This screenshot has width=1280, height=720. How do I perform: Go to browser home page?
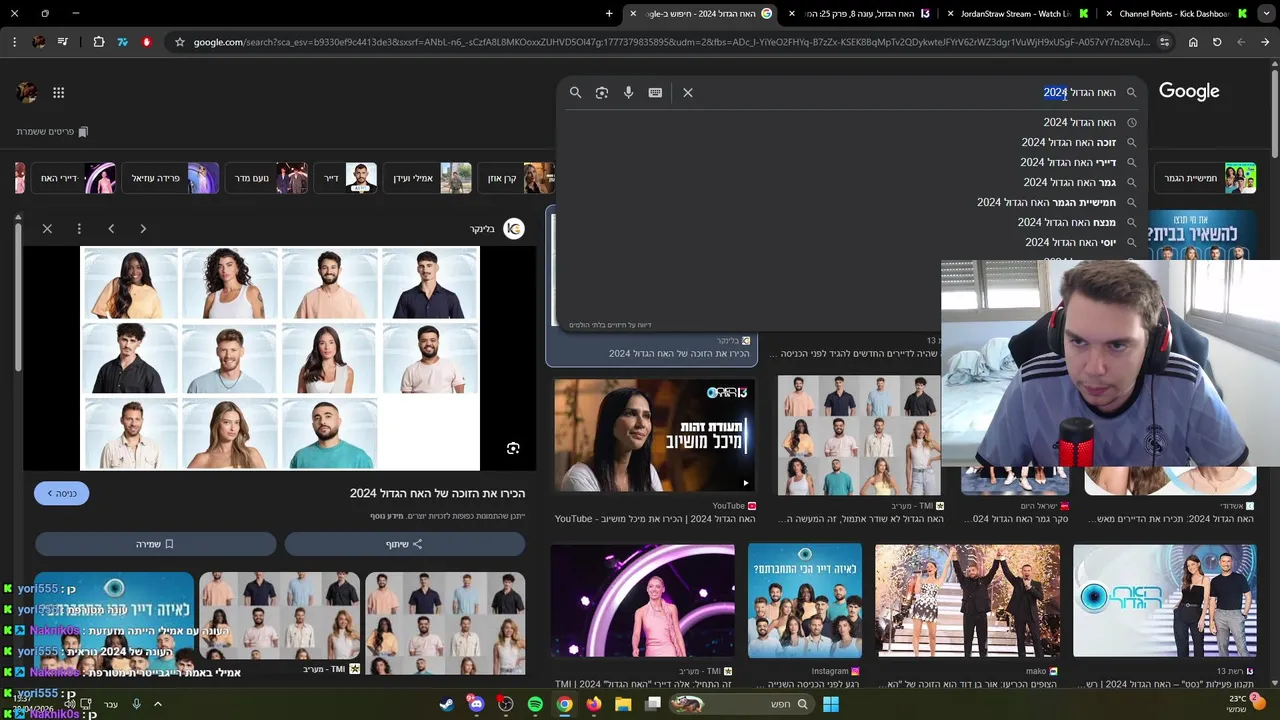click(1193, 42)
